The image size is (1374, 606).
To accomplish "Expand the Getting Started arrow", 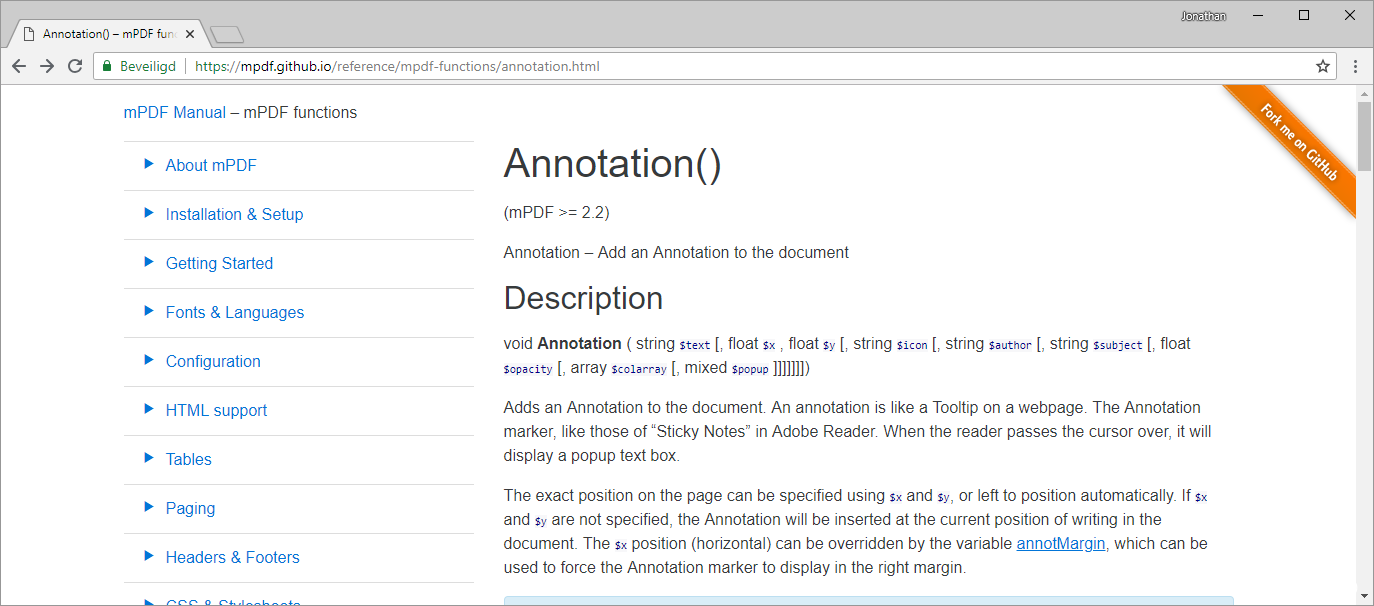I will click(x=149, y=262).
